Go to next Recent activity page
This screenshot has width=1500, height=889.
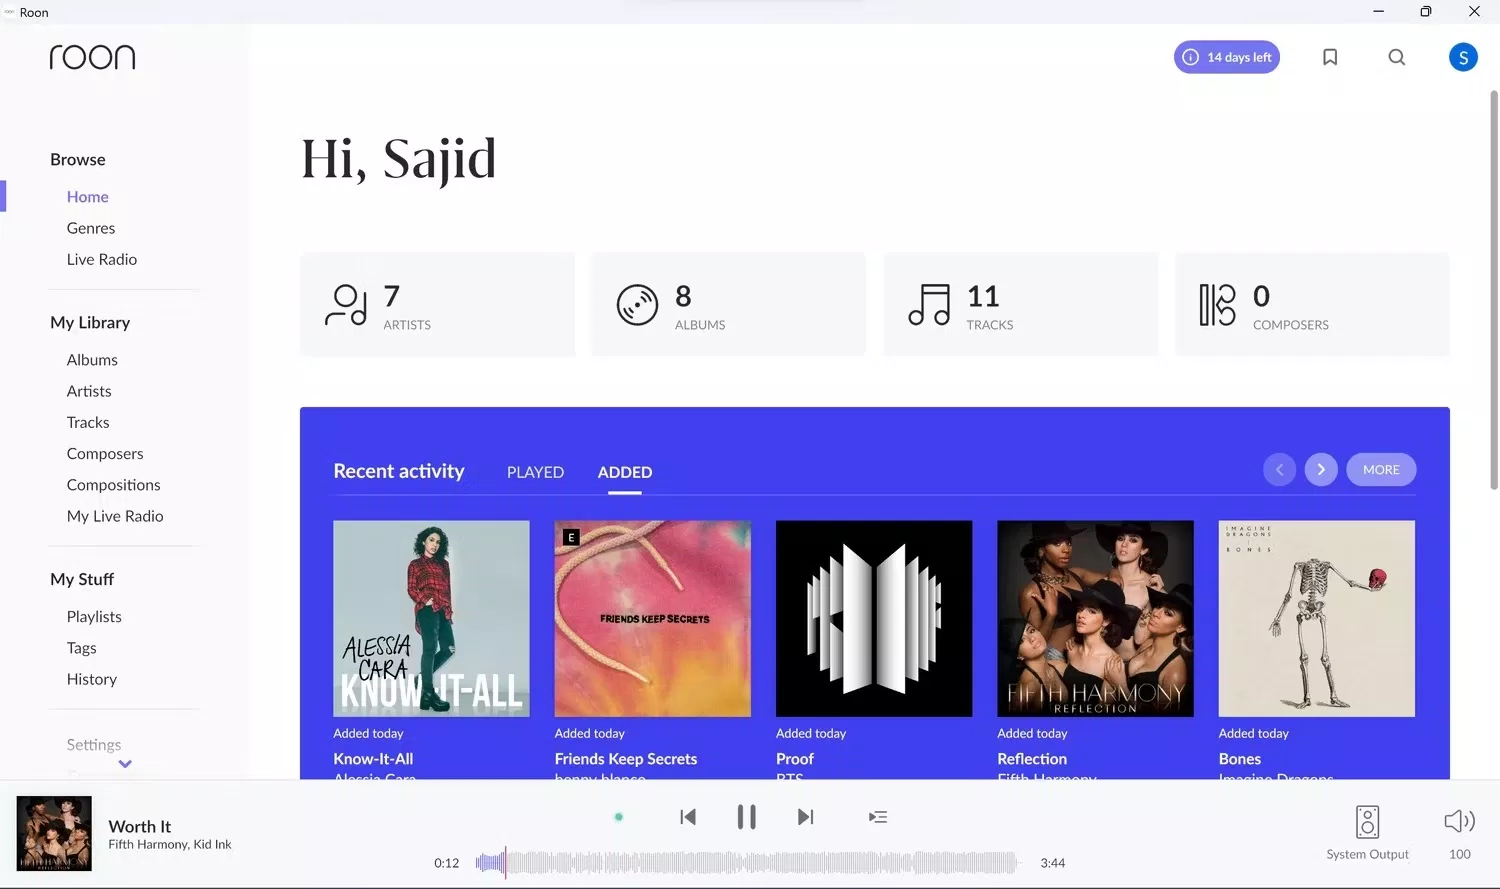1321,470
